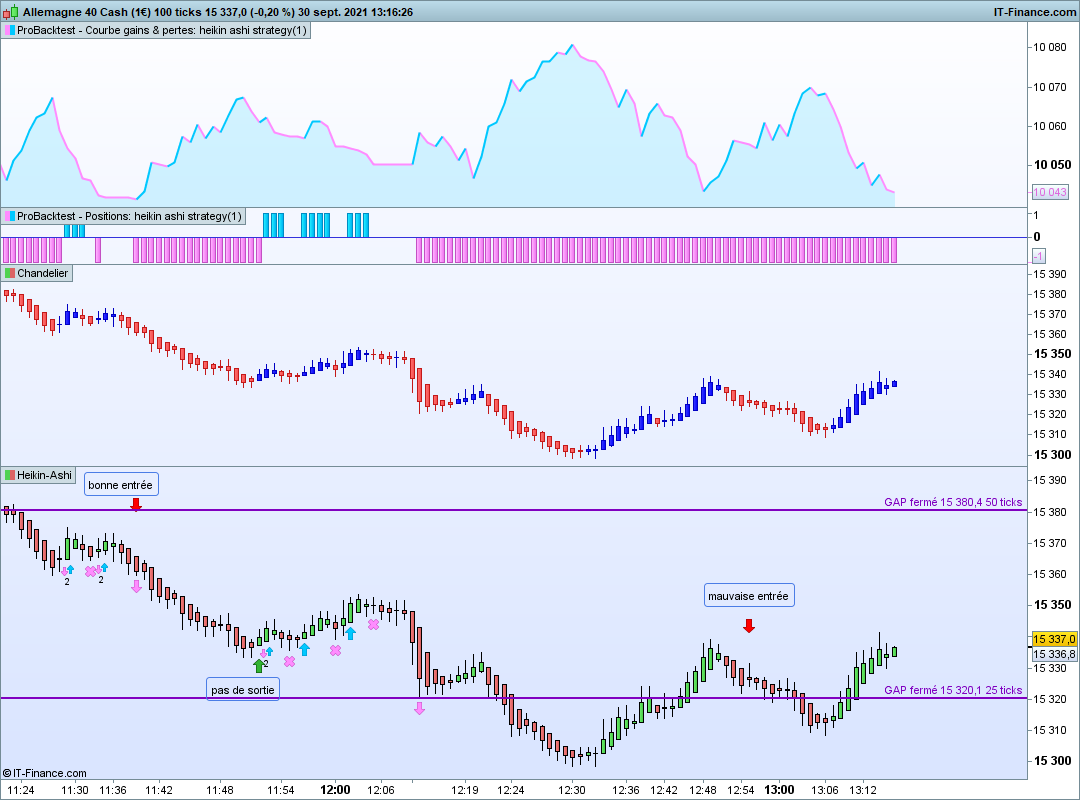
Task: Select the mauvaise entrée text annotation
Action: click(749, 595)
